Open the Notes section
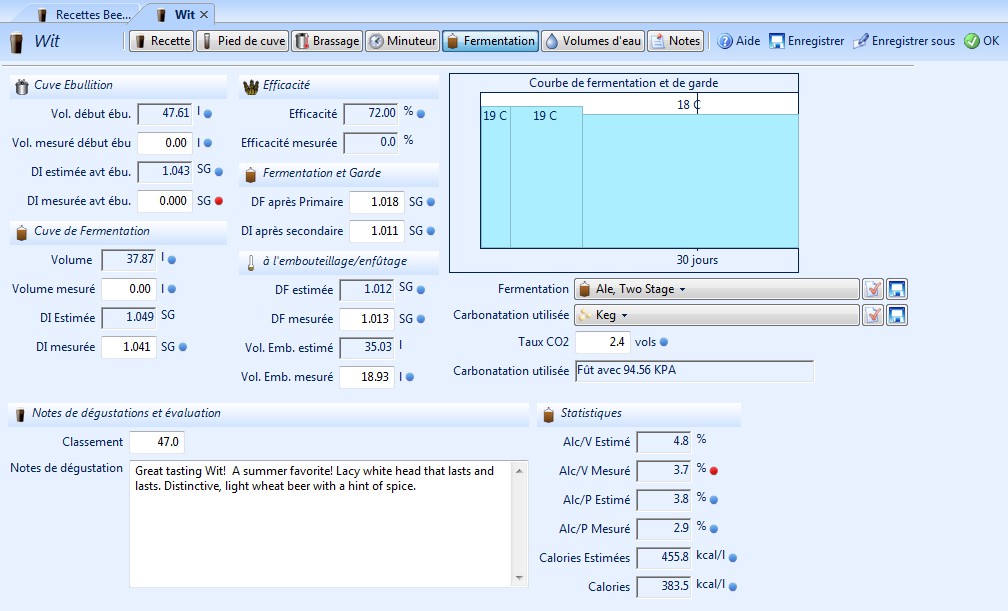 675,41
